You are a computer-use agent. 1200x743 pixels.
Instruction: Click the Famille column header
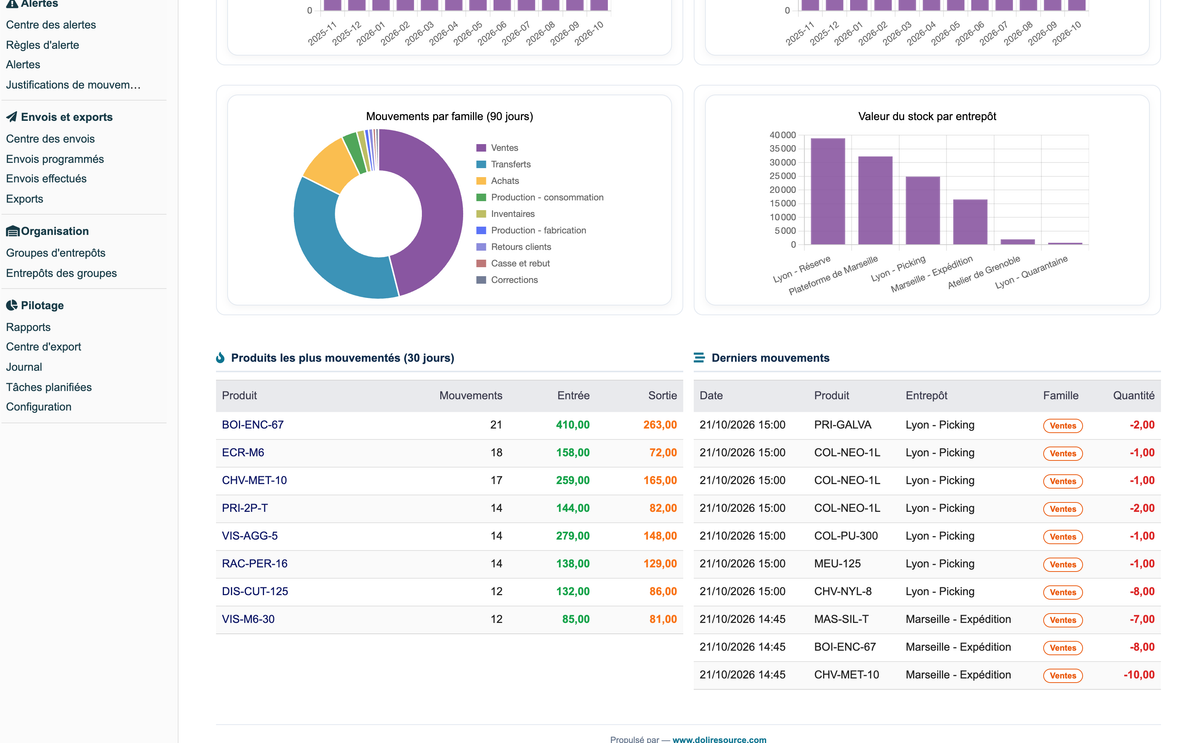point(1061,396)
